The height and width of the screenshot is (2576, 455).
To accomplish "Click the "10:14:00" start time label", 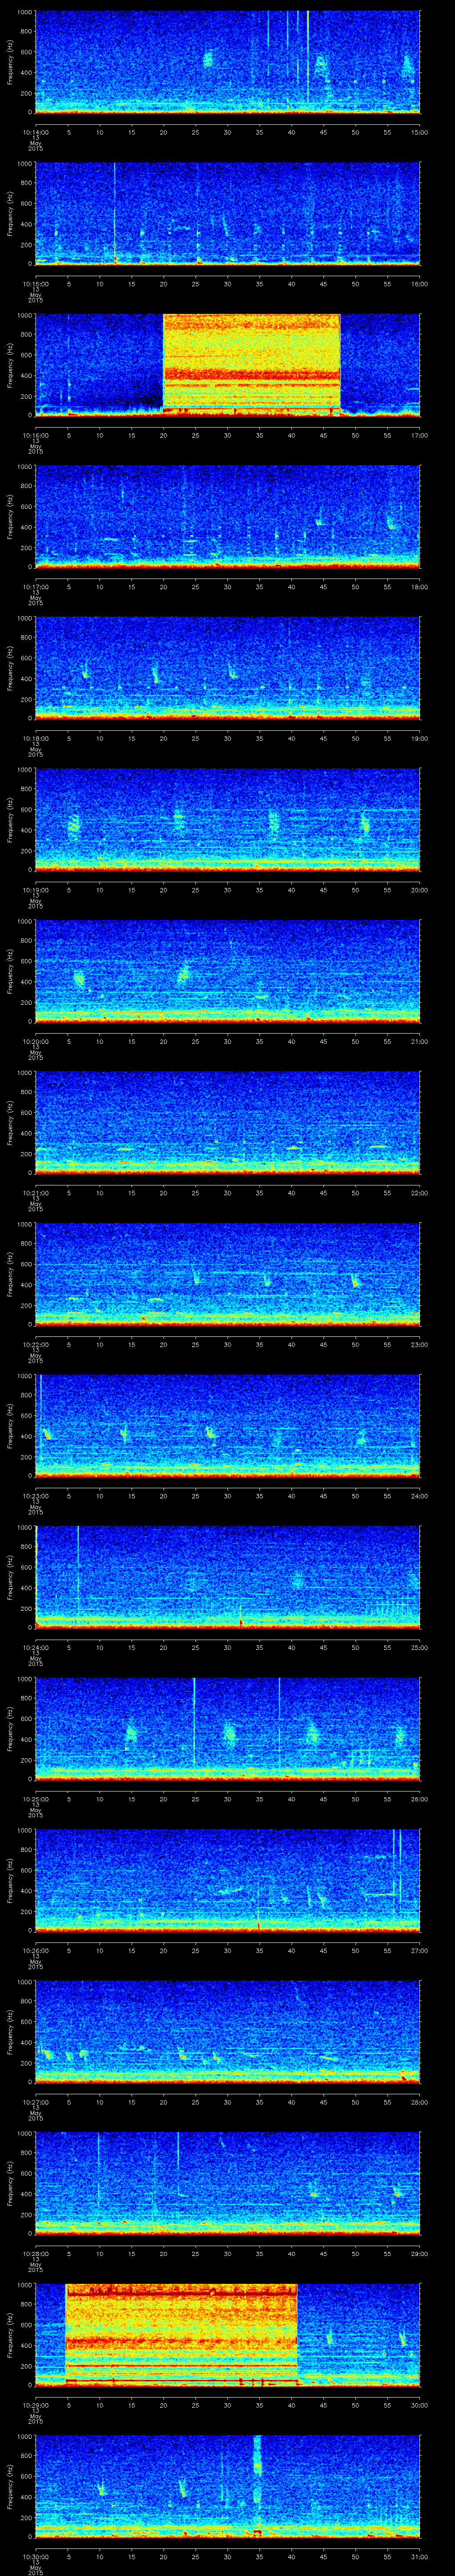I will click(35, 131).
